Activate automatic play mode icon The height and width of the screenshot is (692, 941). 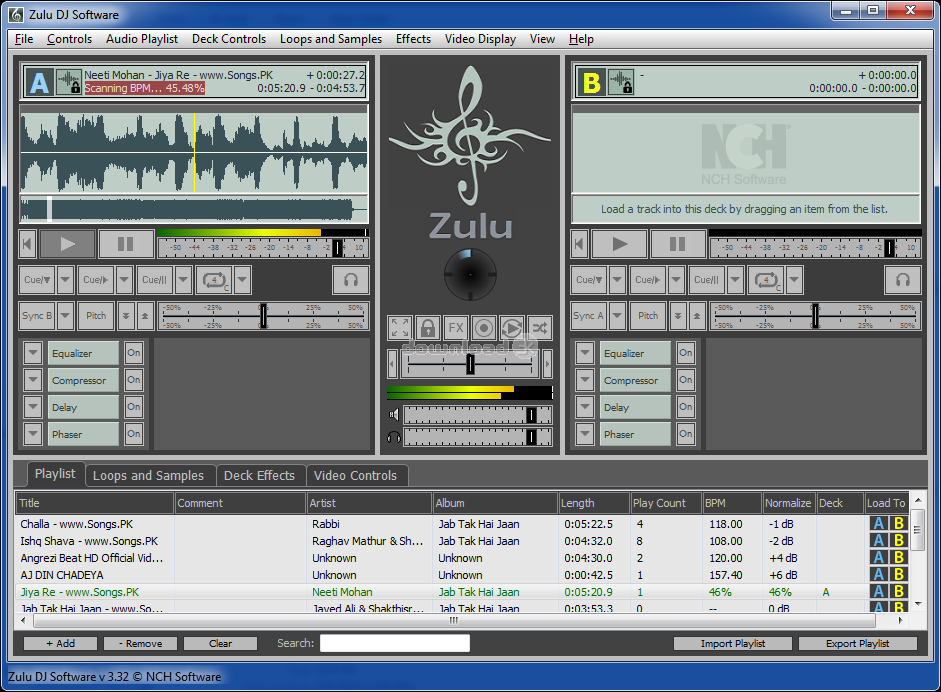pyautogui.click(x=510, y=328)
